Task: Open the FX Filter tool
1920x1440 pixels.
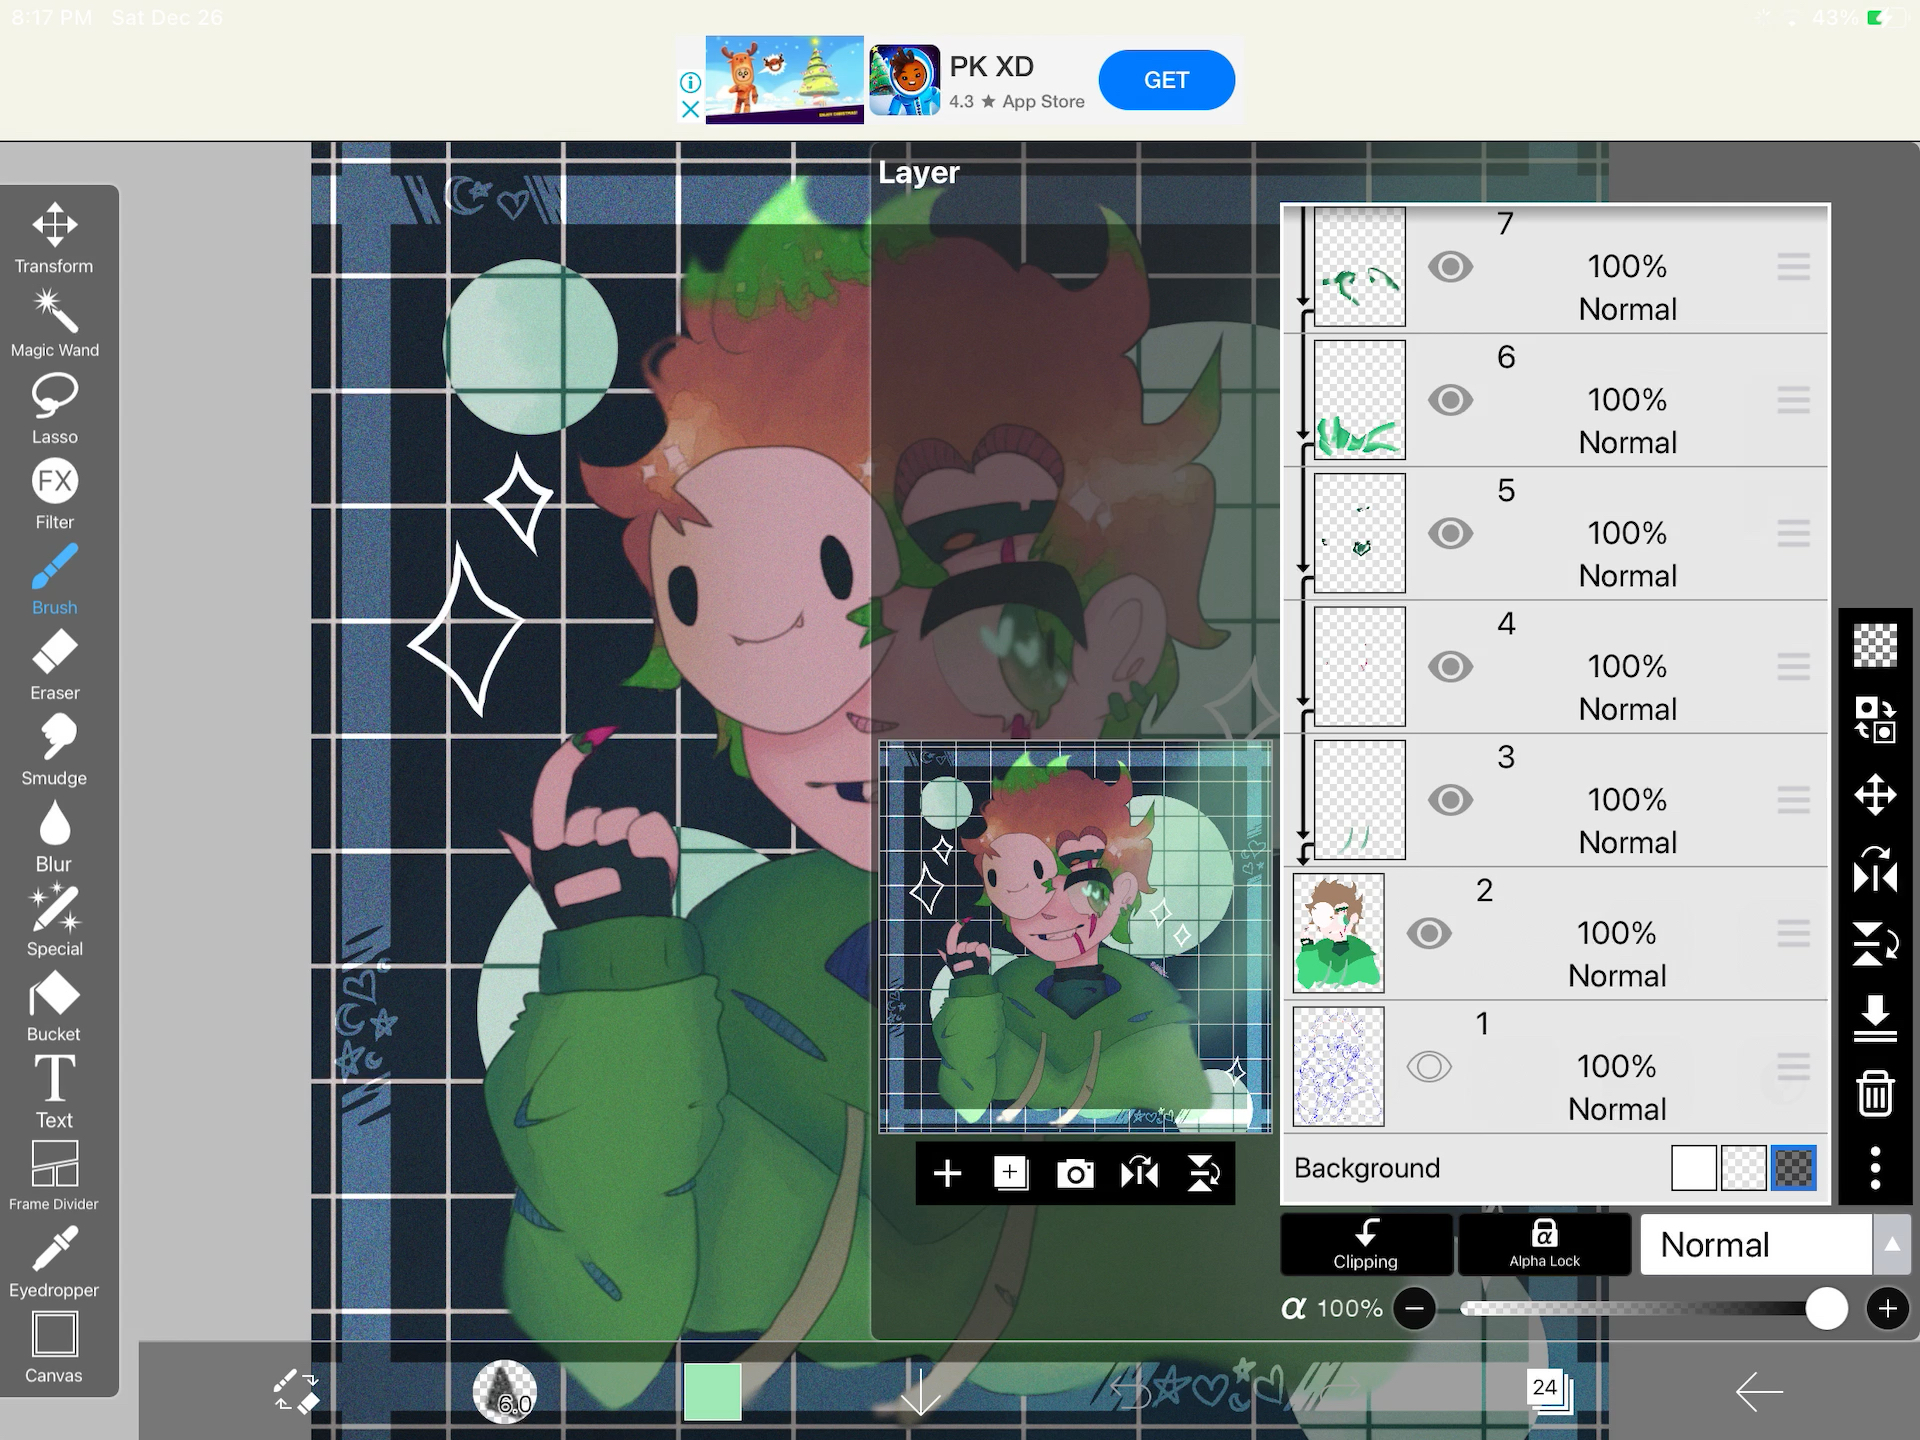Action: click(54, 494)
